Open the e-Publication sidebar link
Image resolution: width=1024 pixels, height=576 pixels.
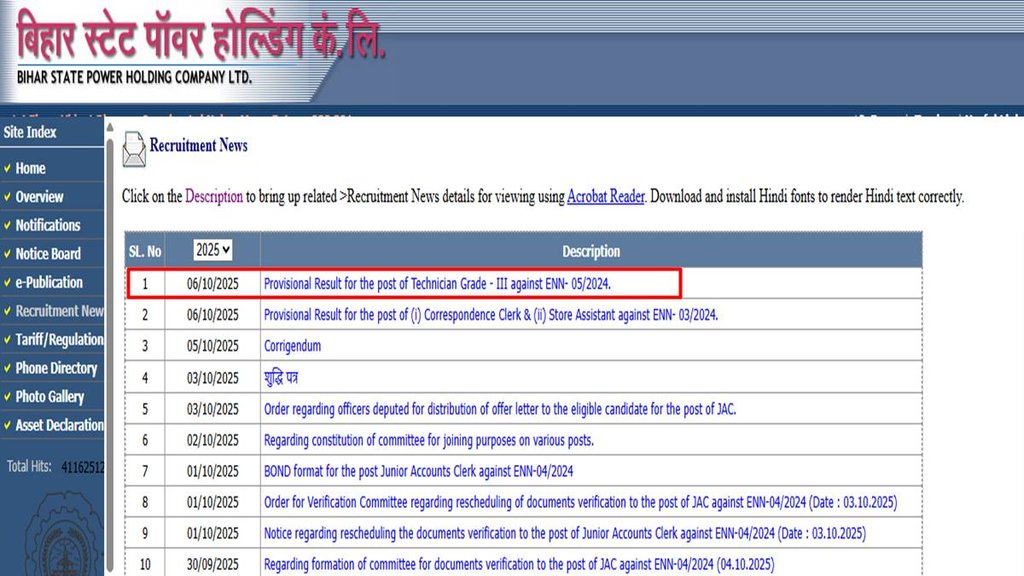[x=49, y=282]
